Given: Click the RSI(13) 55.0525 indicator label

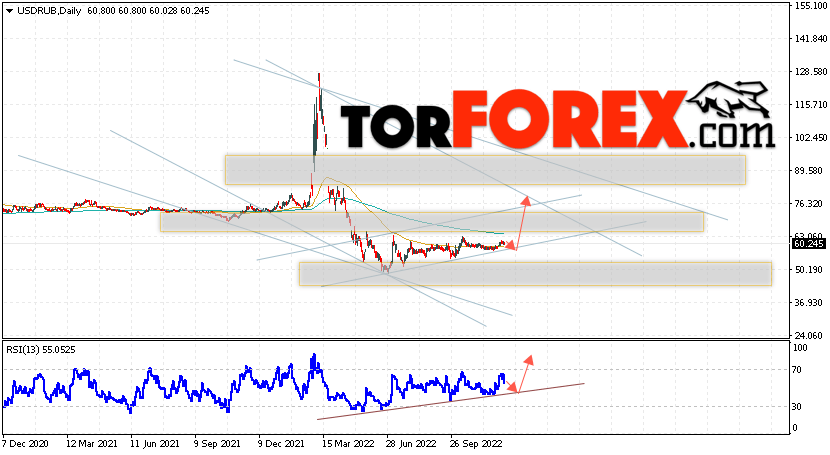Looking at the screenshot, I should pyautogui.click(x=41, y=350).
